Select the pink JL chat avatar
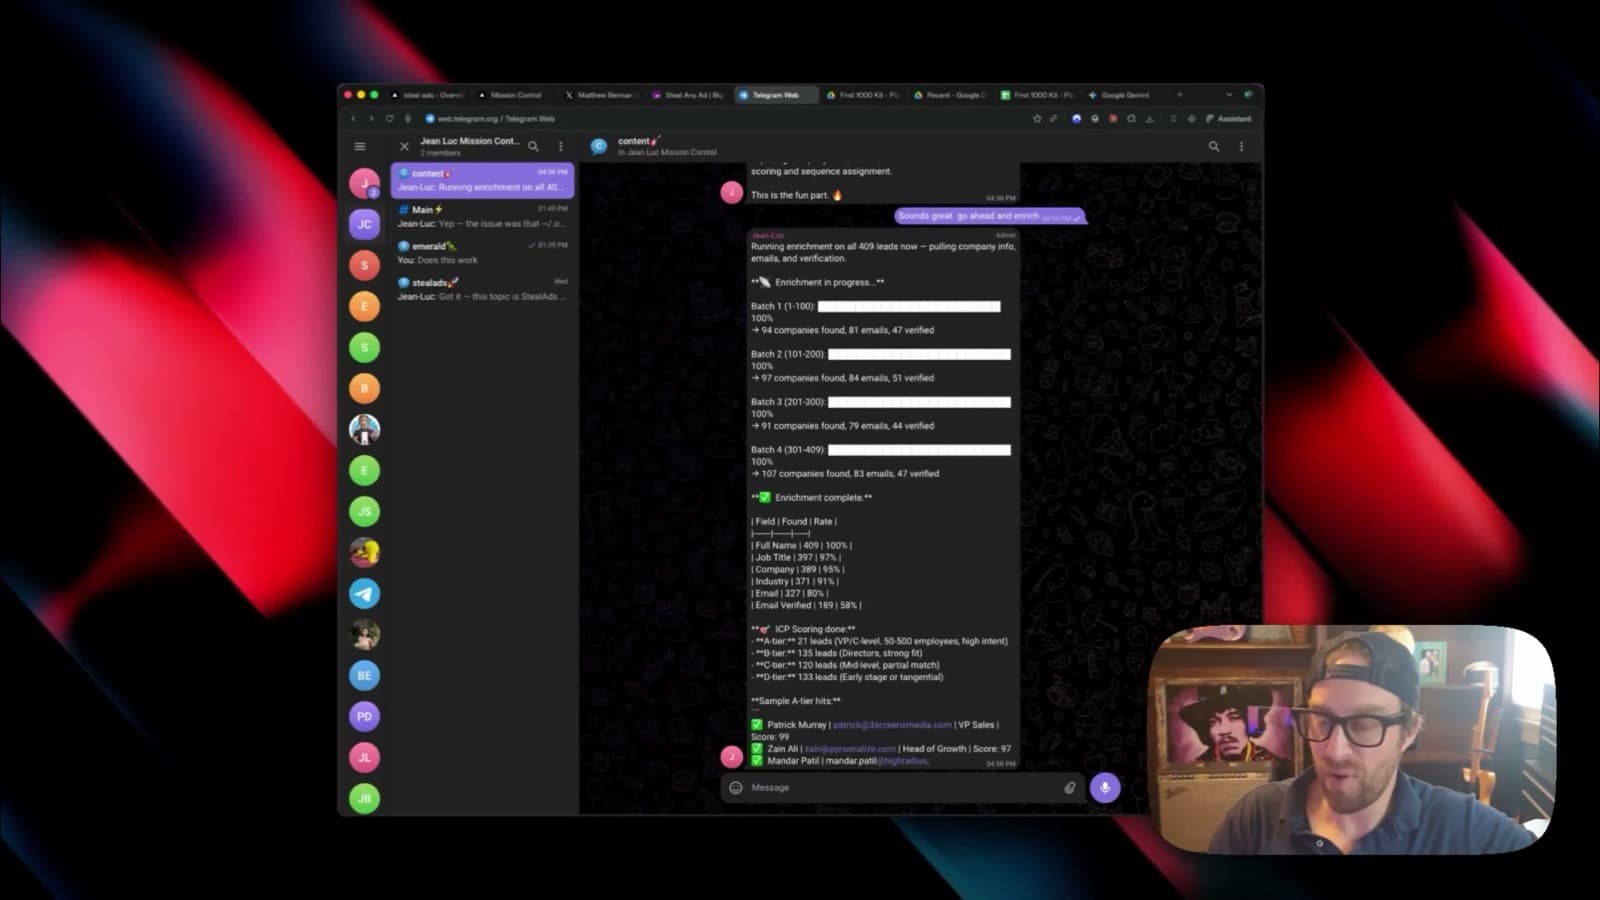 [365, 757]
